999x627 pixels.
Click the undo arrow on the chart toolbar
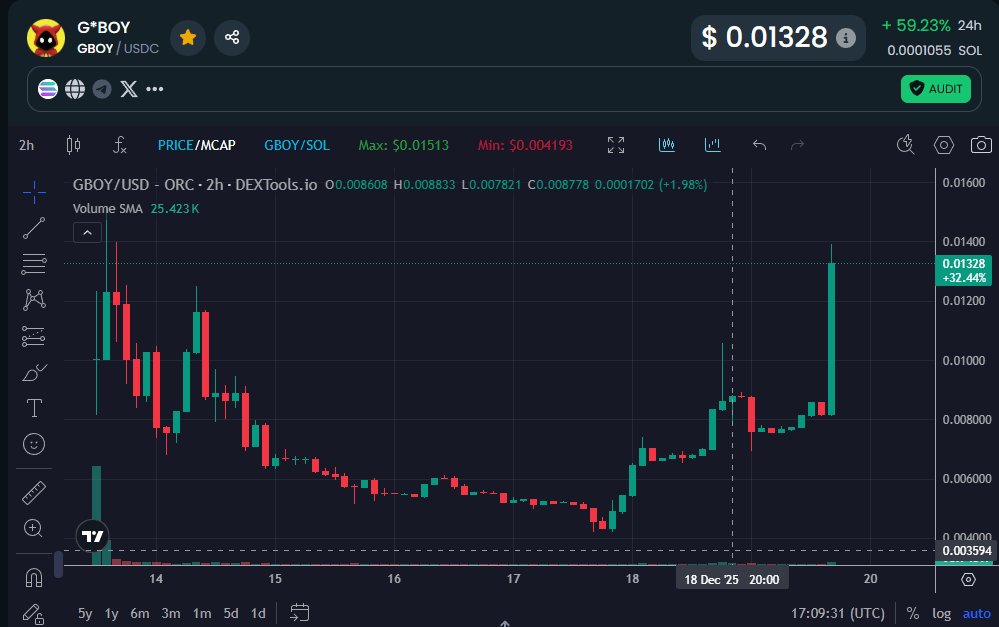pyautogui.click(x=758, y=145)
